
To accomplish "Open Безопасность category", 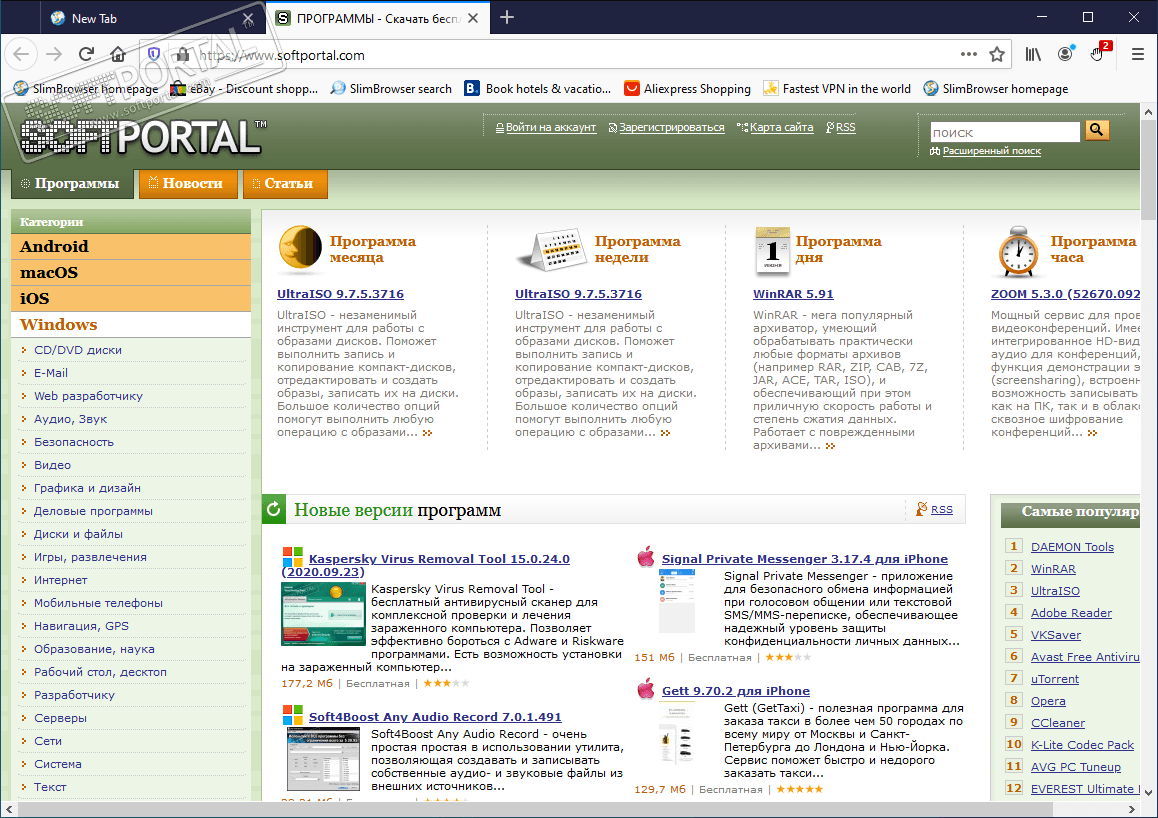I will [x=74, y=441].
